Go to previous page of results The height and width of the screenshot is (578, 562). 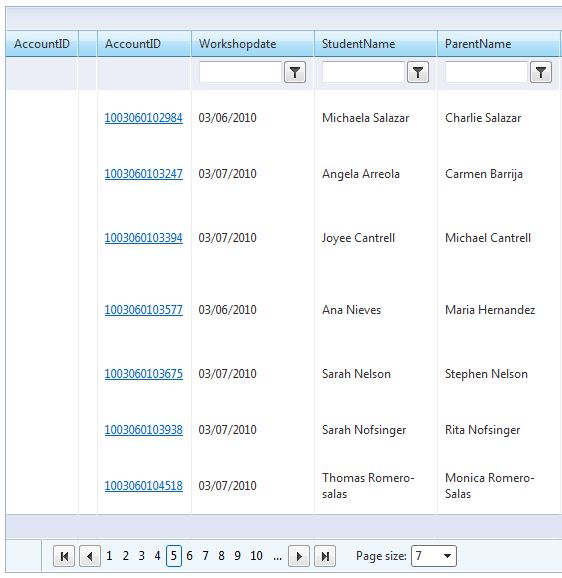[x=90, y=556]
